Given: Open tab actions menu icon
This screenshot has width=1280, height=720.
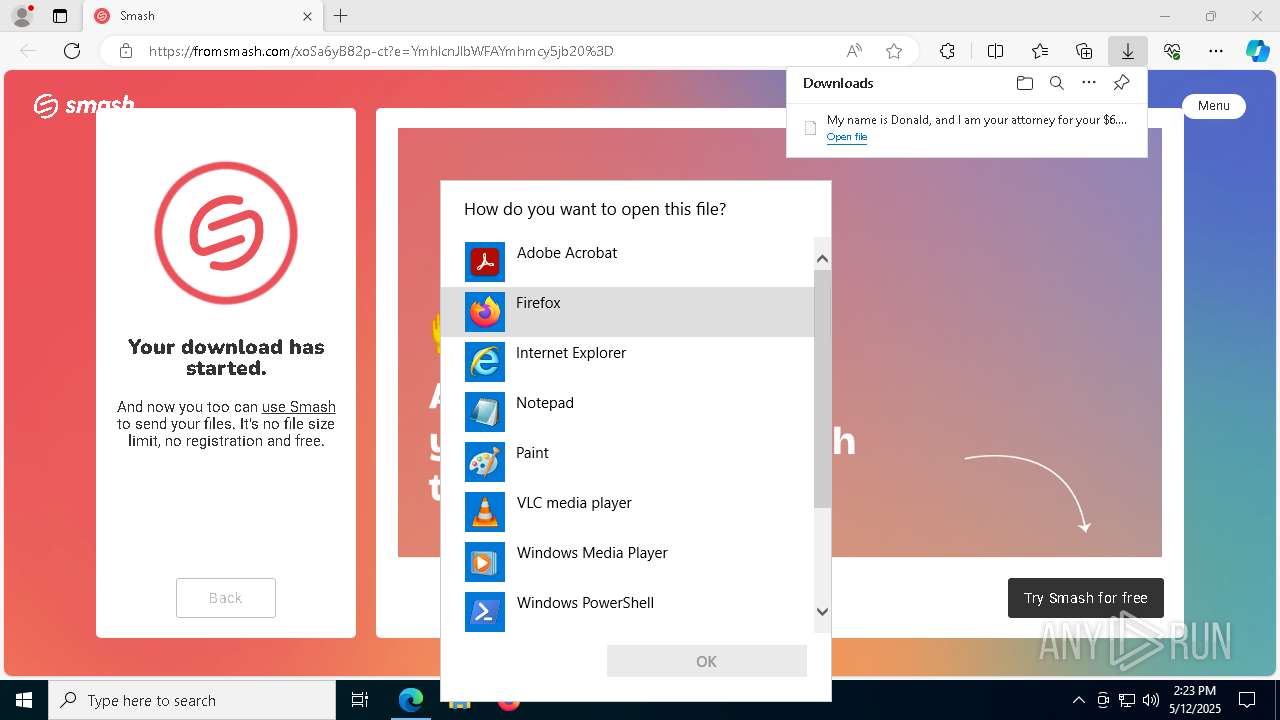Looking at the screenshot, I should [60, 16].
